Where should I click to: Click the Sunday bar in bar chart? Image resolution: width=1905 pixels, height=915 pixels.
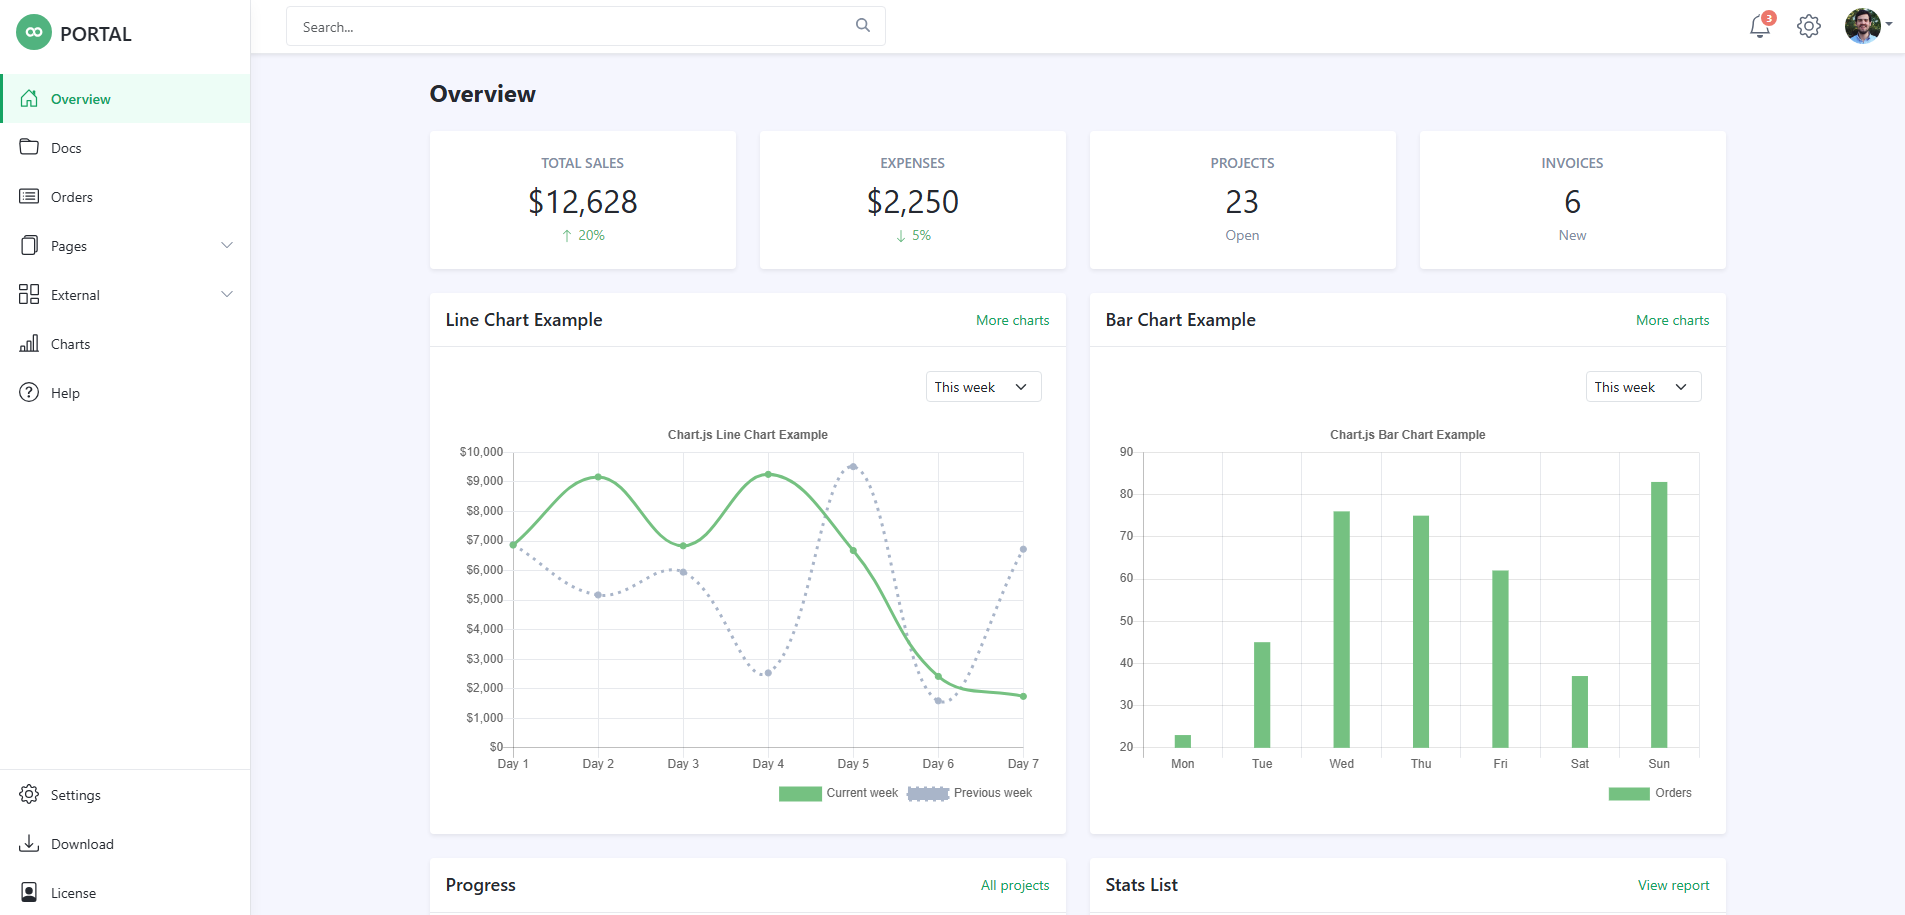point(1659,614)
